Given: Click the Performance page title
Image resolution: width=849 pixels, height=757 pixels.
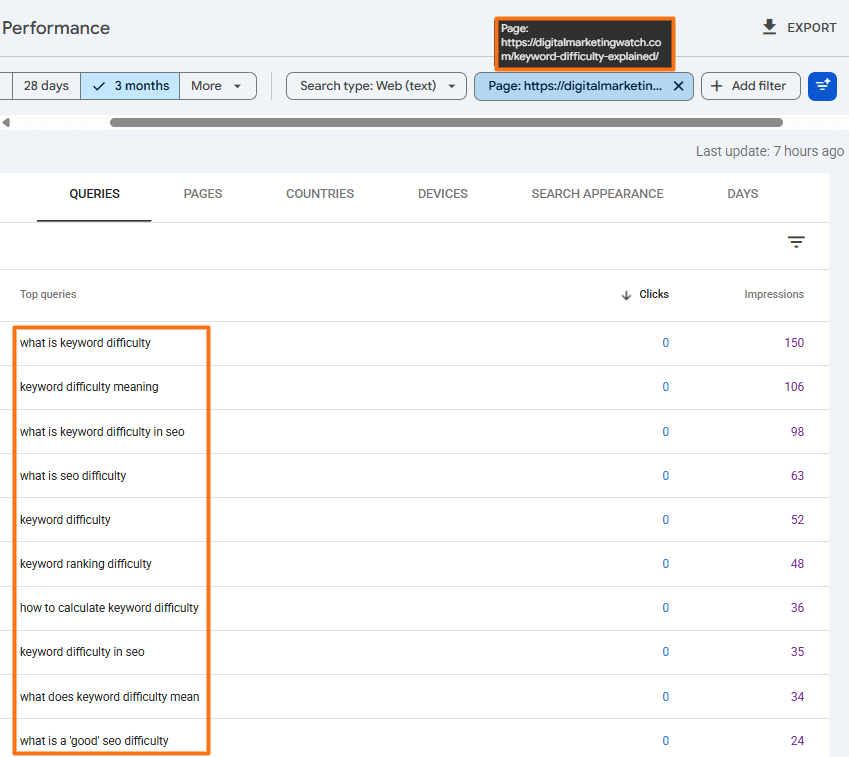Looking at the screenshot, I should tap(56, 28).
